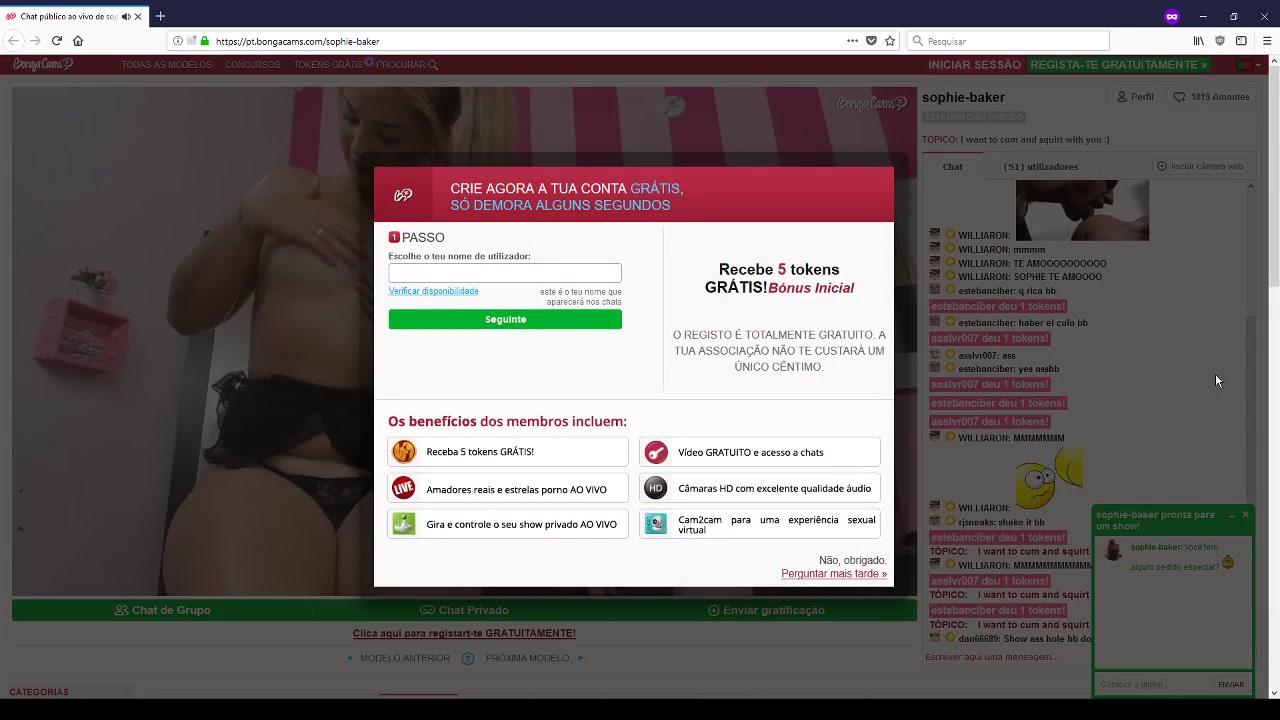
Task: Open the Pocket save icon
Action: [871, 41]
